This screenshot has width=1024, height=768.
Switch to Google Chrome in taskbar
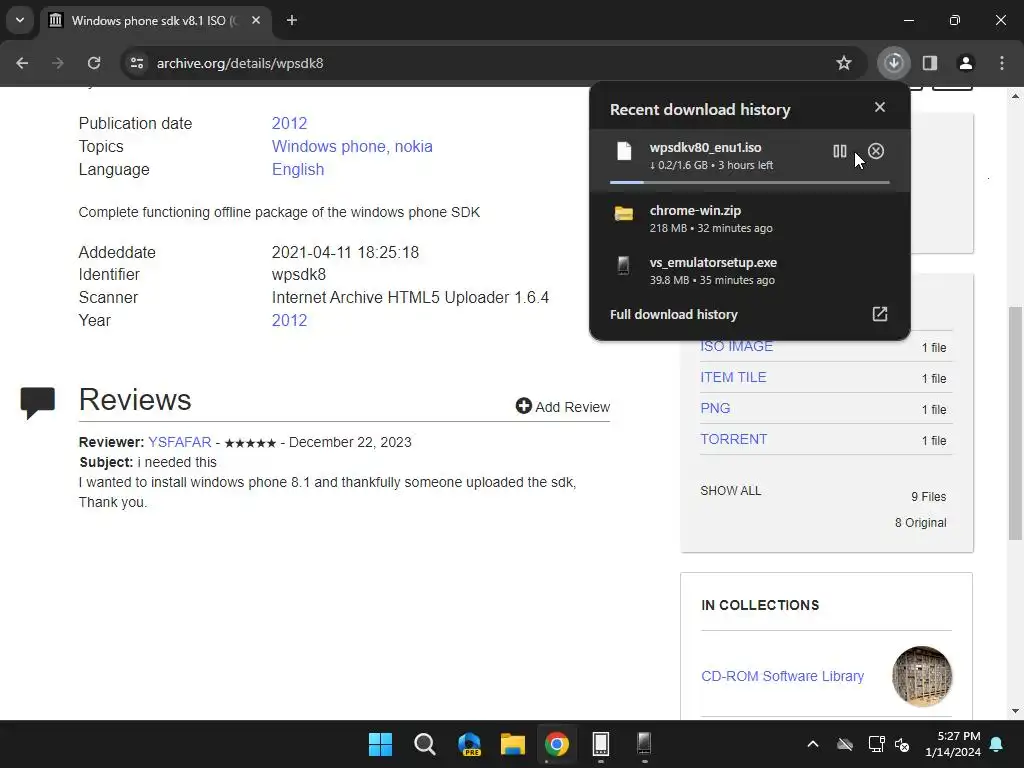pos(556,744)
